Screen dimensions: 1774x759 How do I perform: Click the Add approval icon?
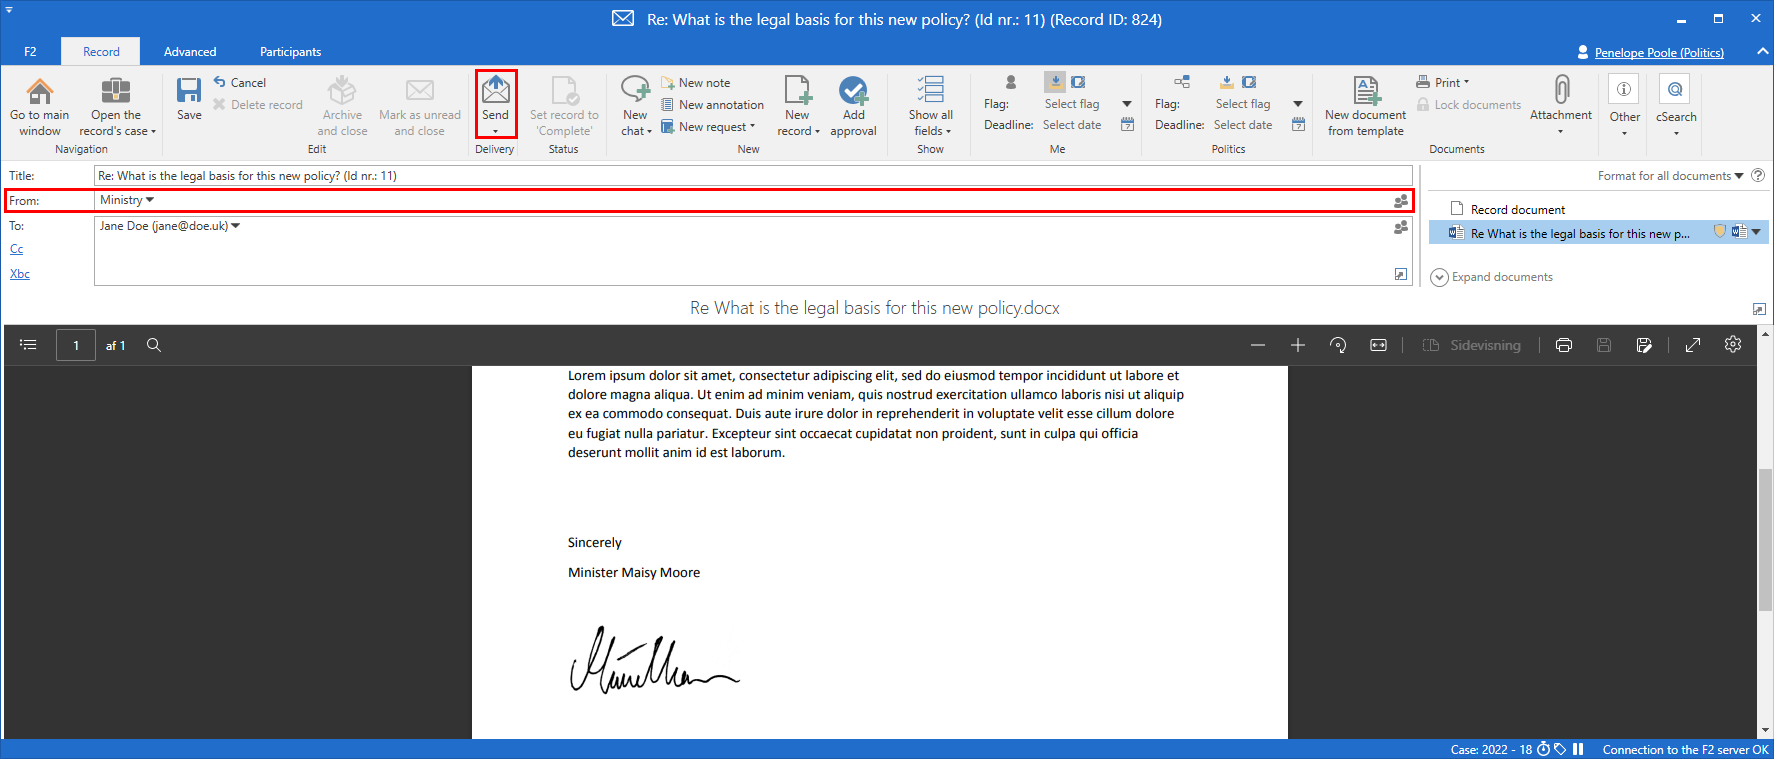[853, 91]
